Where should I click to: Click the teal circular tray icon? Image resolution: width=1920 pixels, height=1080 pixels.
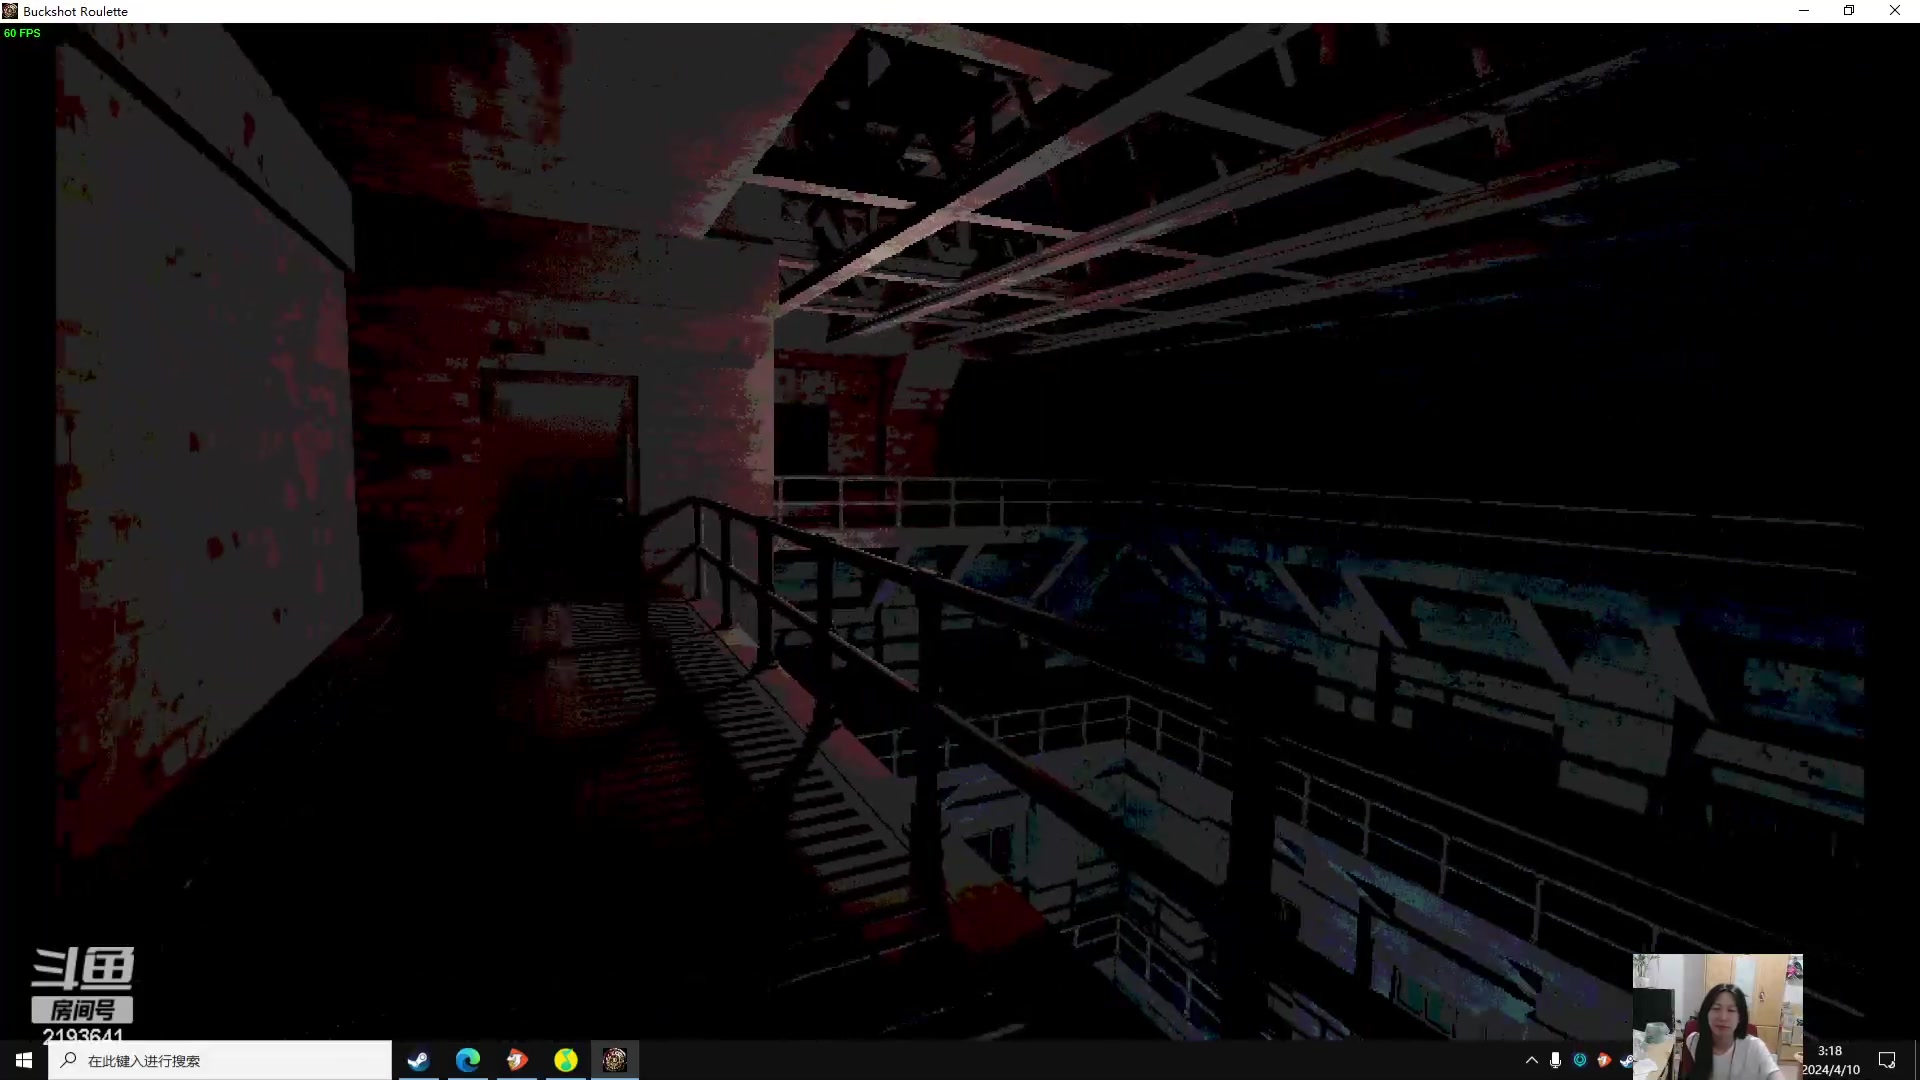1580,1060
